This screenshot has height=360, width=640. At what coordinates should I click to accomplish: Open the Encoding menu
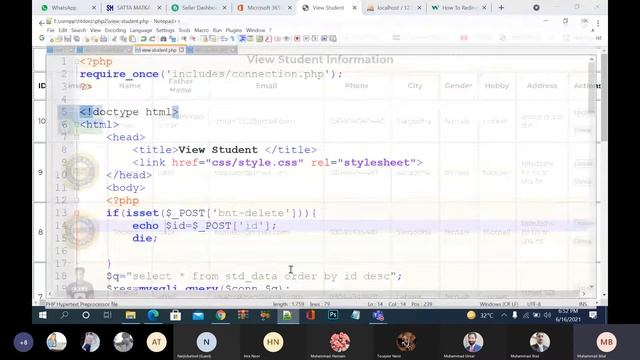pyautogui.click(x=115, y=30)
